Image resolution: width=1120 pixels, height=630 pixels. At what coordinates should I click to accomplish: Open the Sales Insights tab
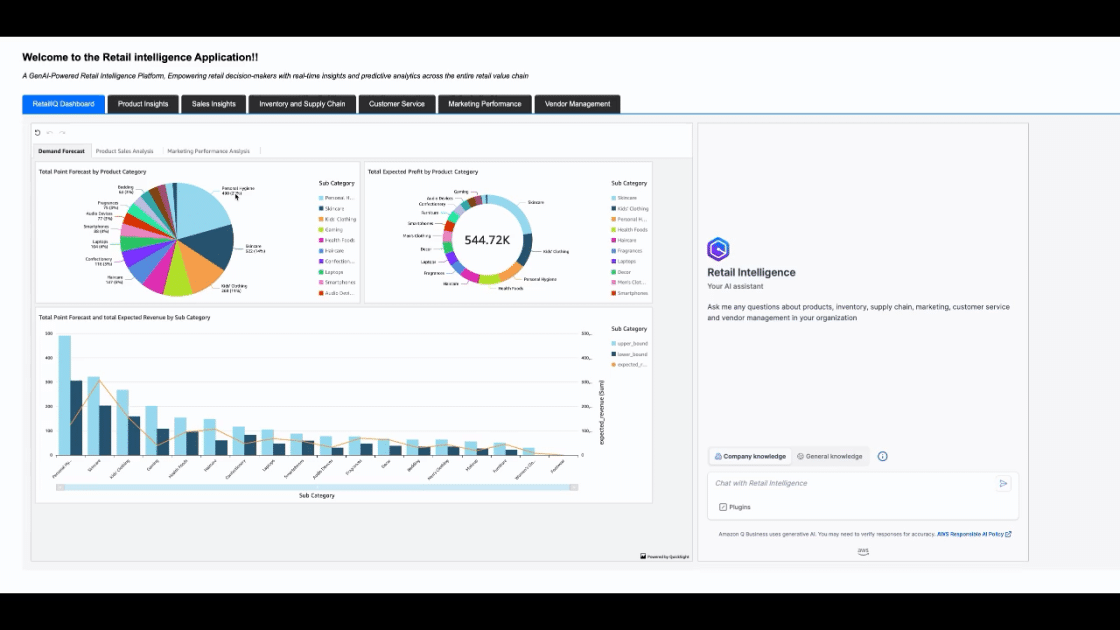tap(214, 104)
